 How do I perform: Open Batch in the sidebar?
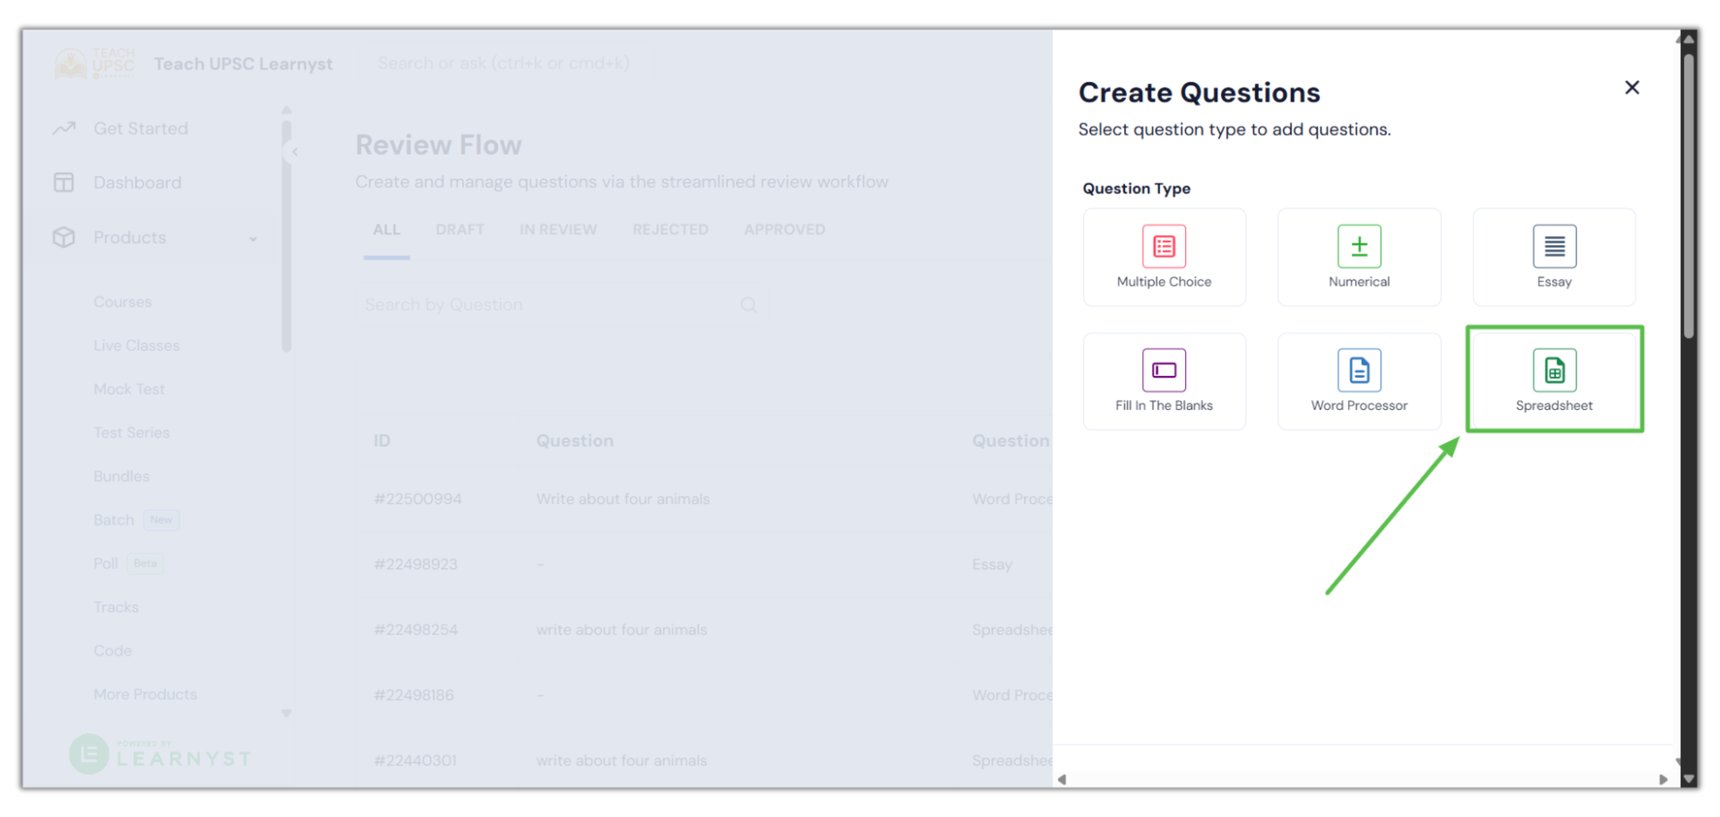pyautogui.click(x=113, y=520)
